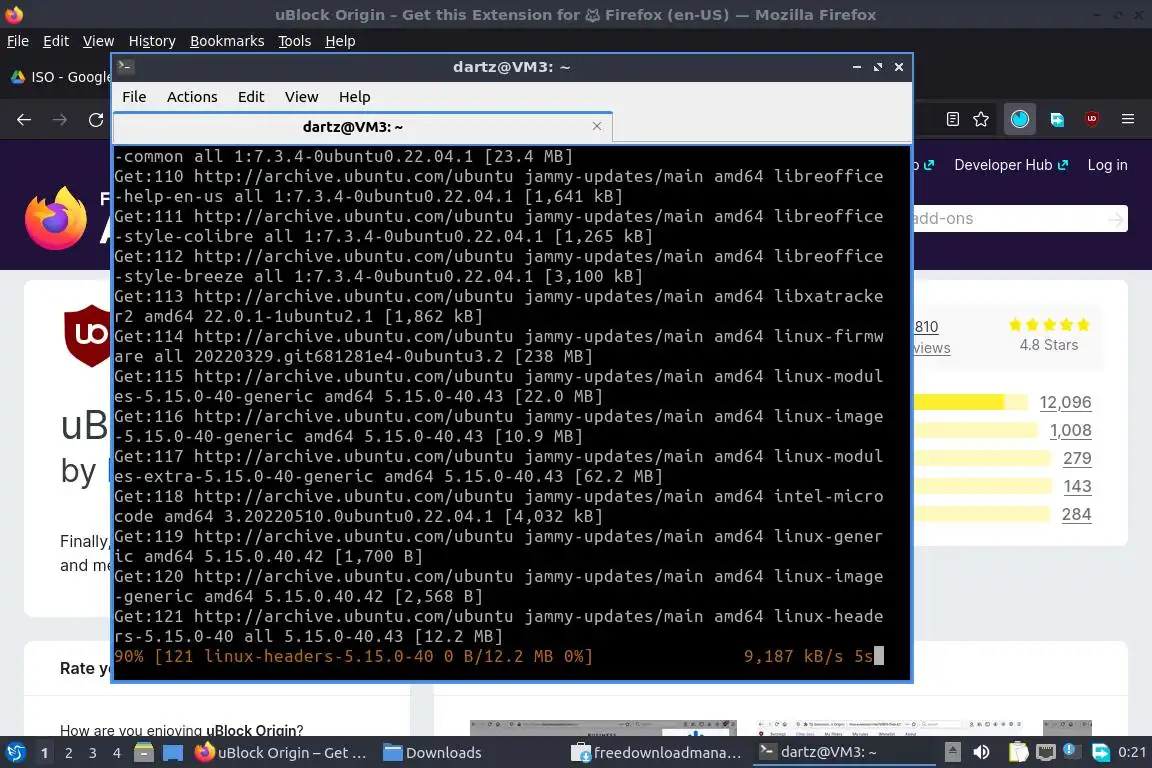Open the blue circular extension icon in Firefox
Image resolution: width=1152 pixels, height=768 pixels.
(1020, 119)
